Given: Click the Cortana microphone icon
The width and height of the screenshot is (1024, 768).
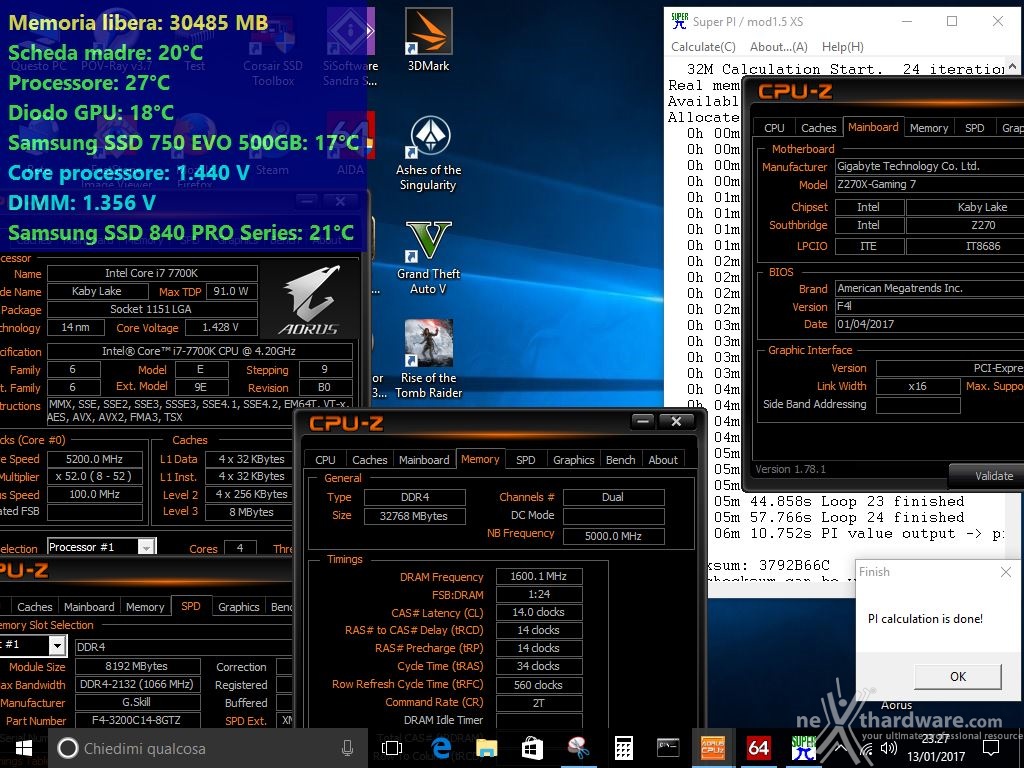Looking at the screenshot, I should pos(347,748).
